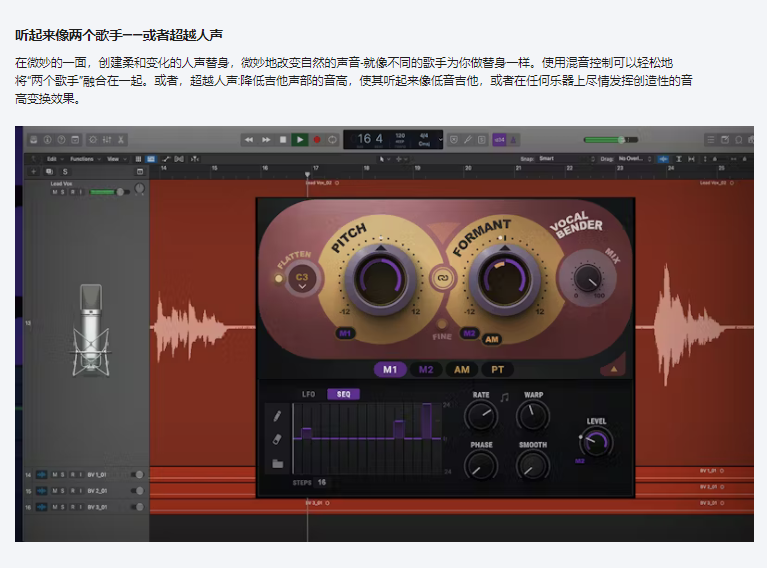
Task: Stop playback with the Stop button
Action: click(x=283, y=140)
